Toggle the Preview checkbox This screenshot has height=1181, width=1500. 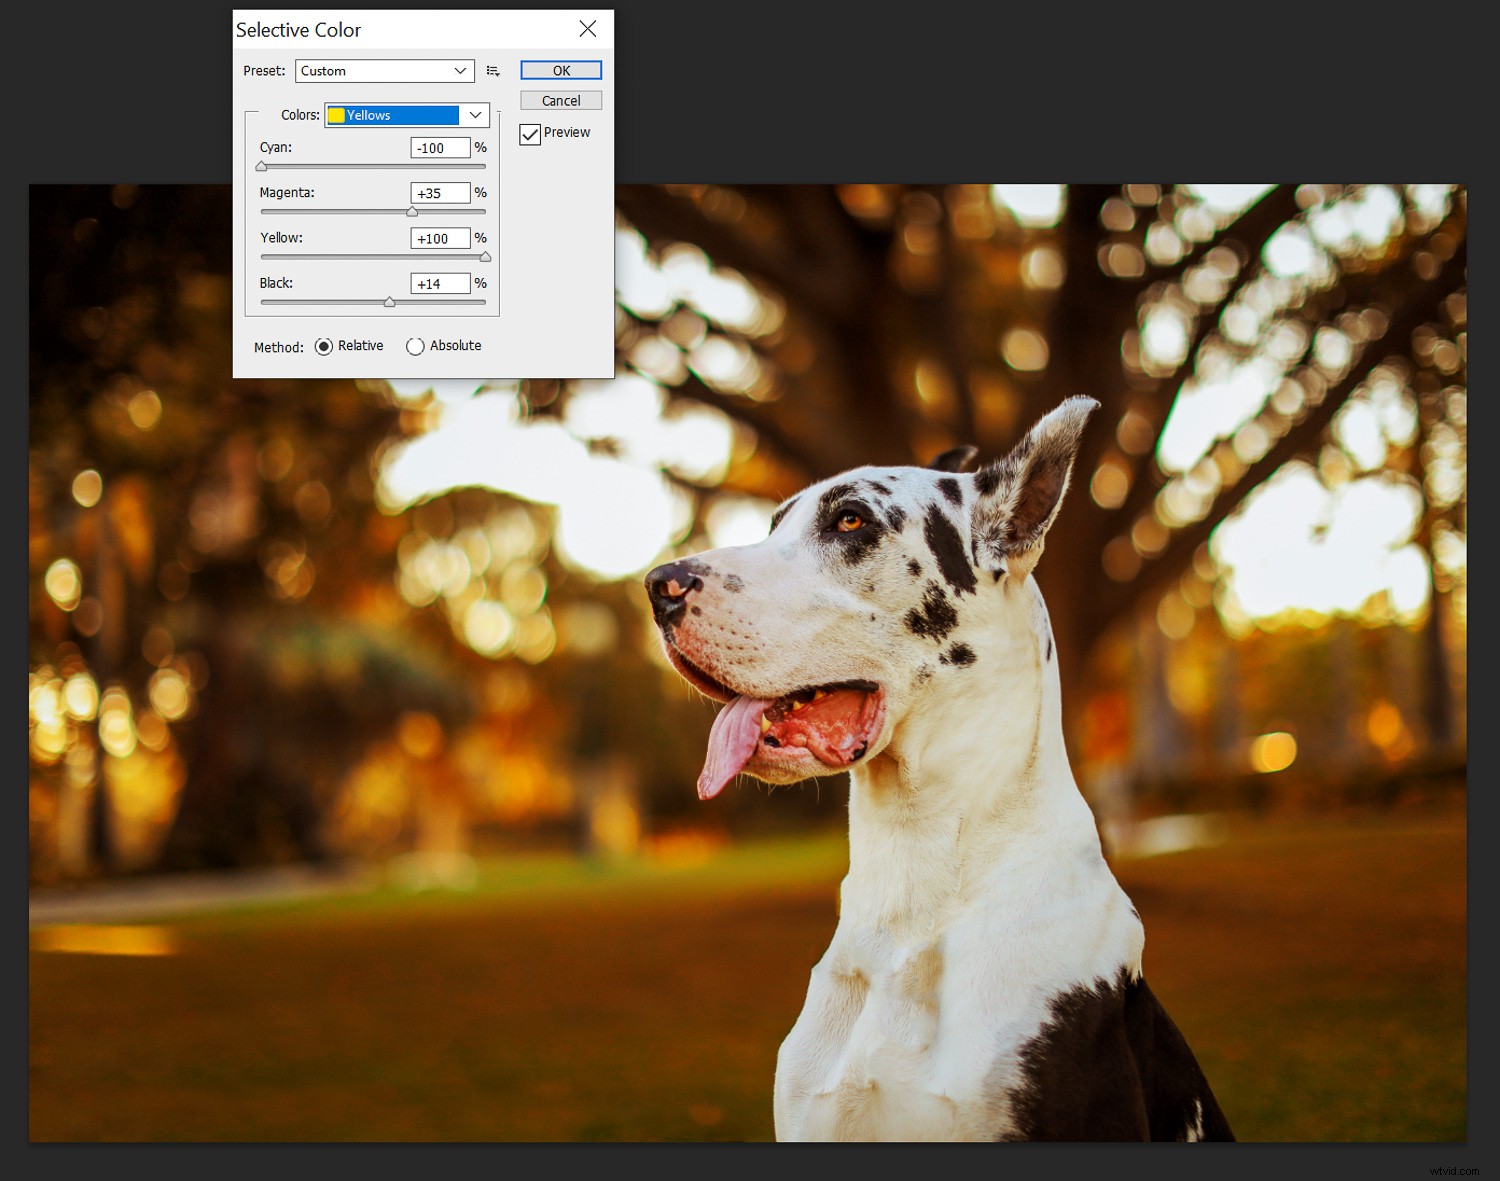pyautogui.click(x=530, y=133)
